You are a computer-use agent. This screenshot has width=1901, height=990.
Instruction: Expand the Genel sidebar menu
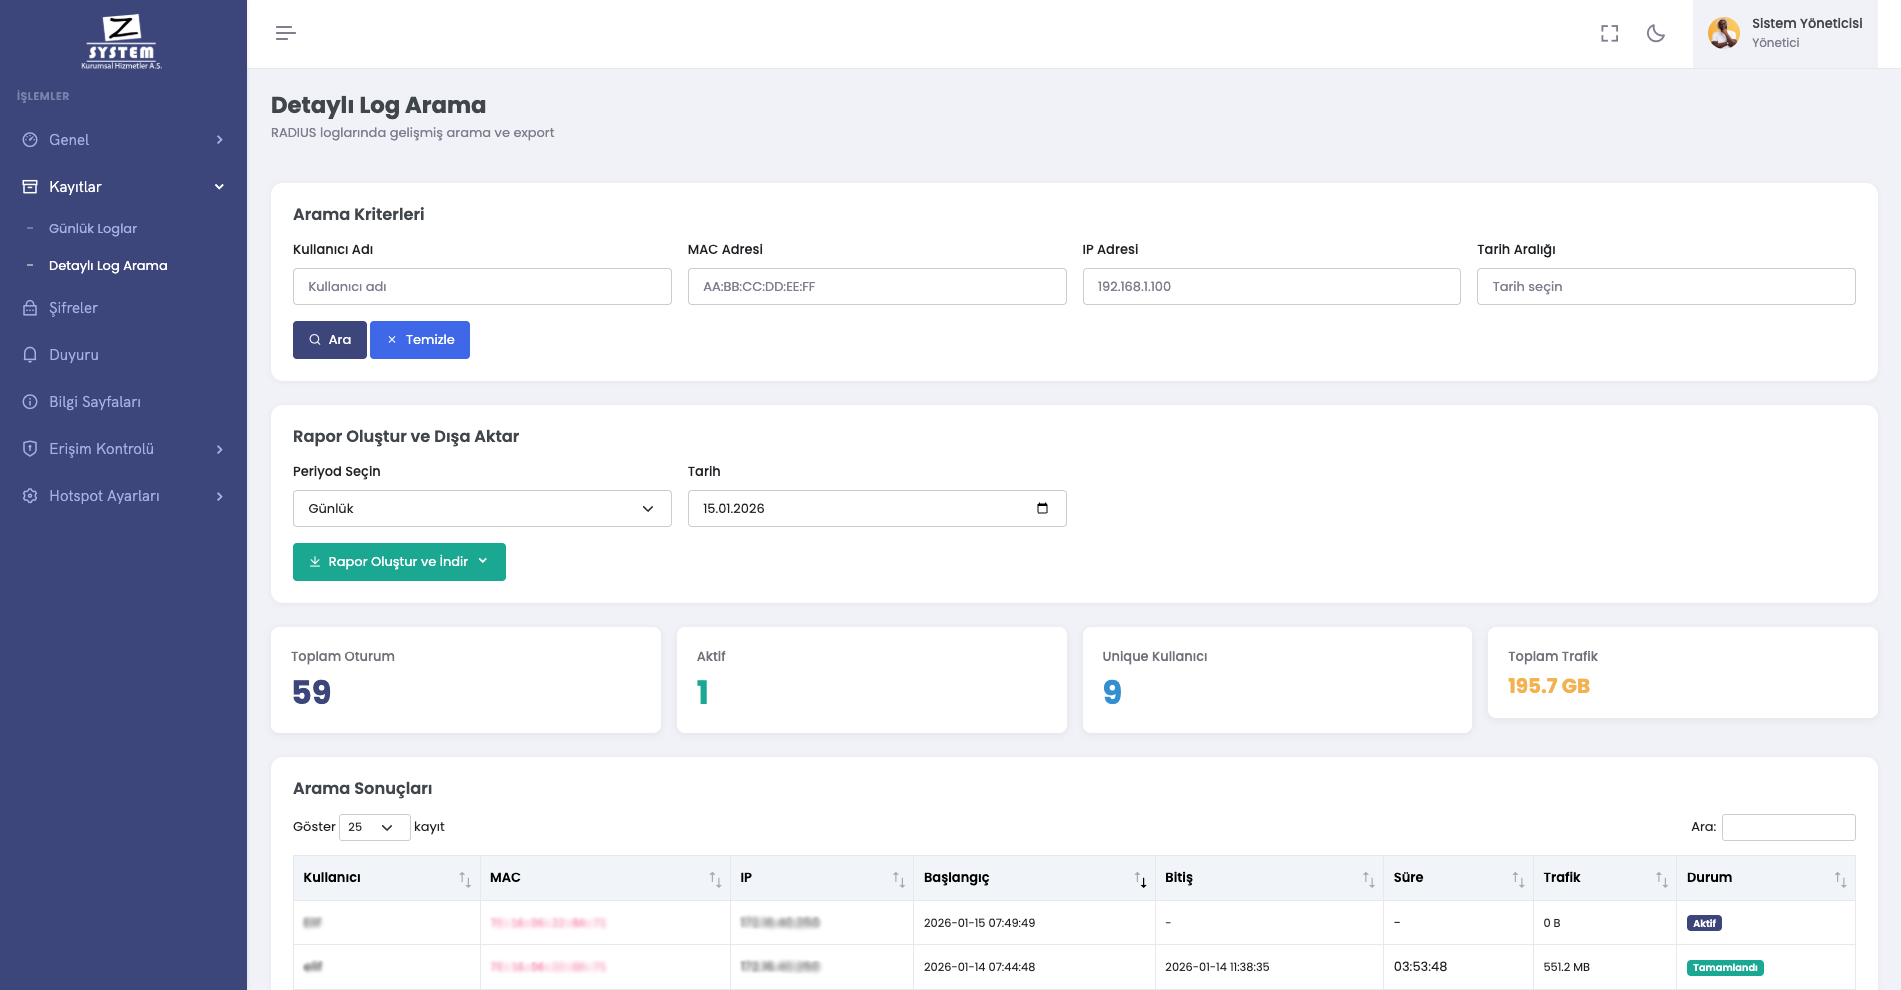123,140
